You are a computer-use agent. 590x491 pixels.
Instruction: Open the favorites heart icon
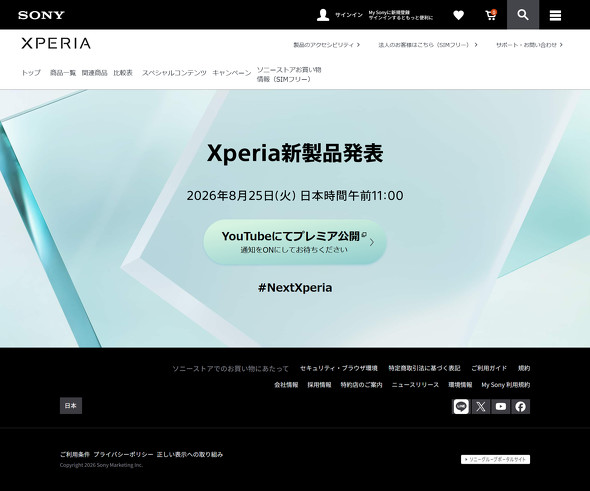[458, 15]
